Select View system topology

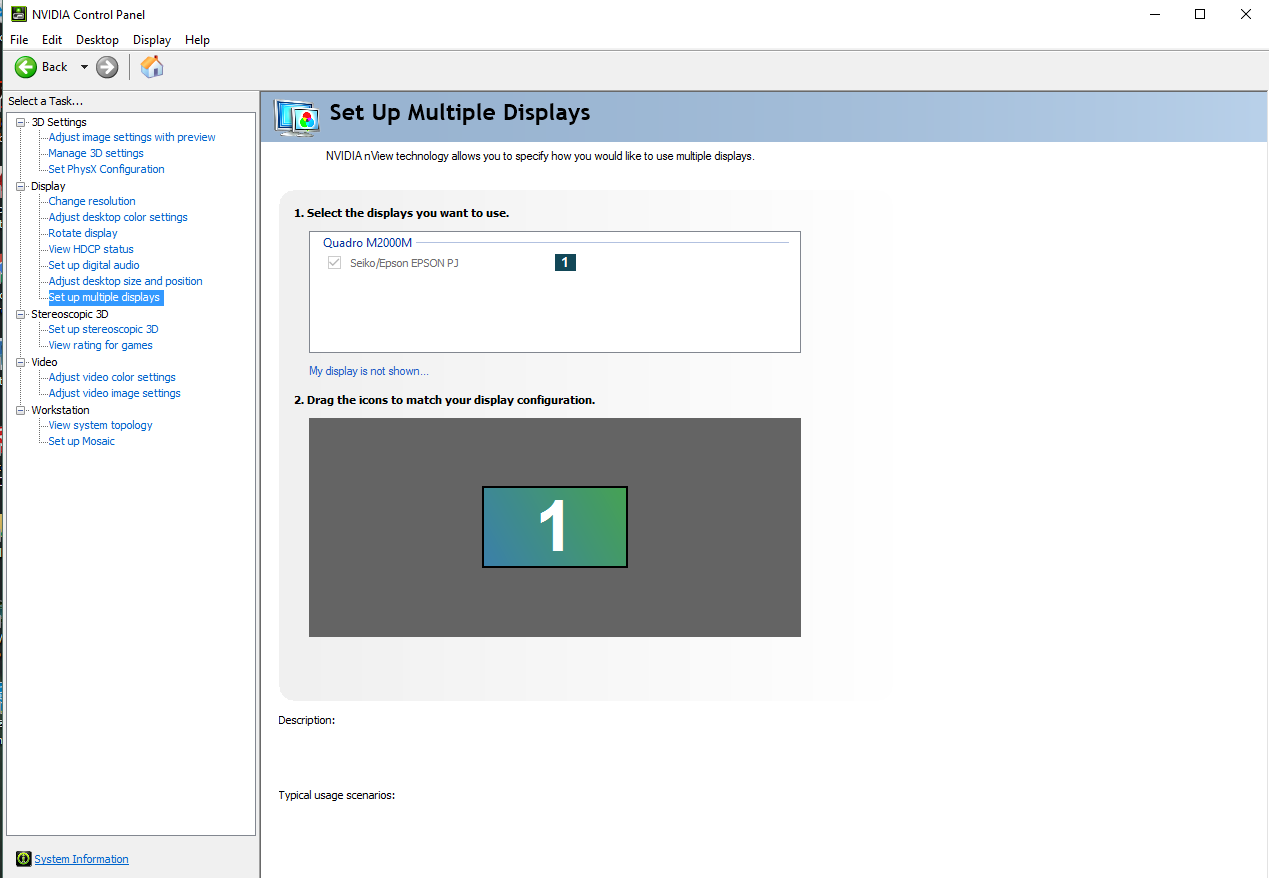(100, 425)
